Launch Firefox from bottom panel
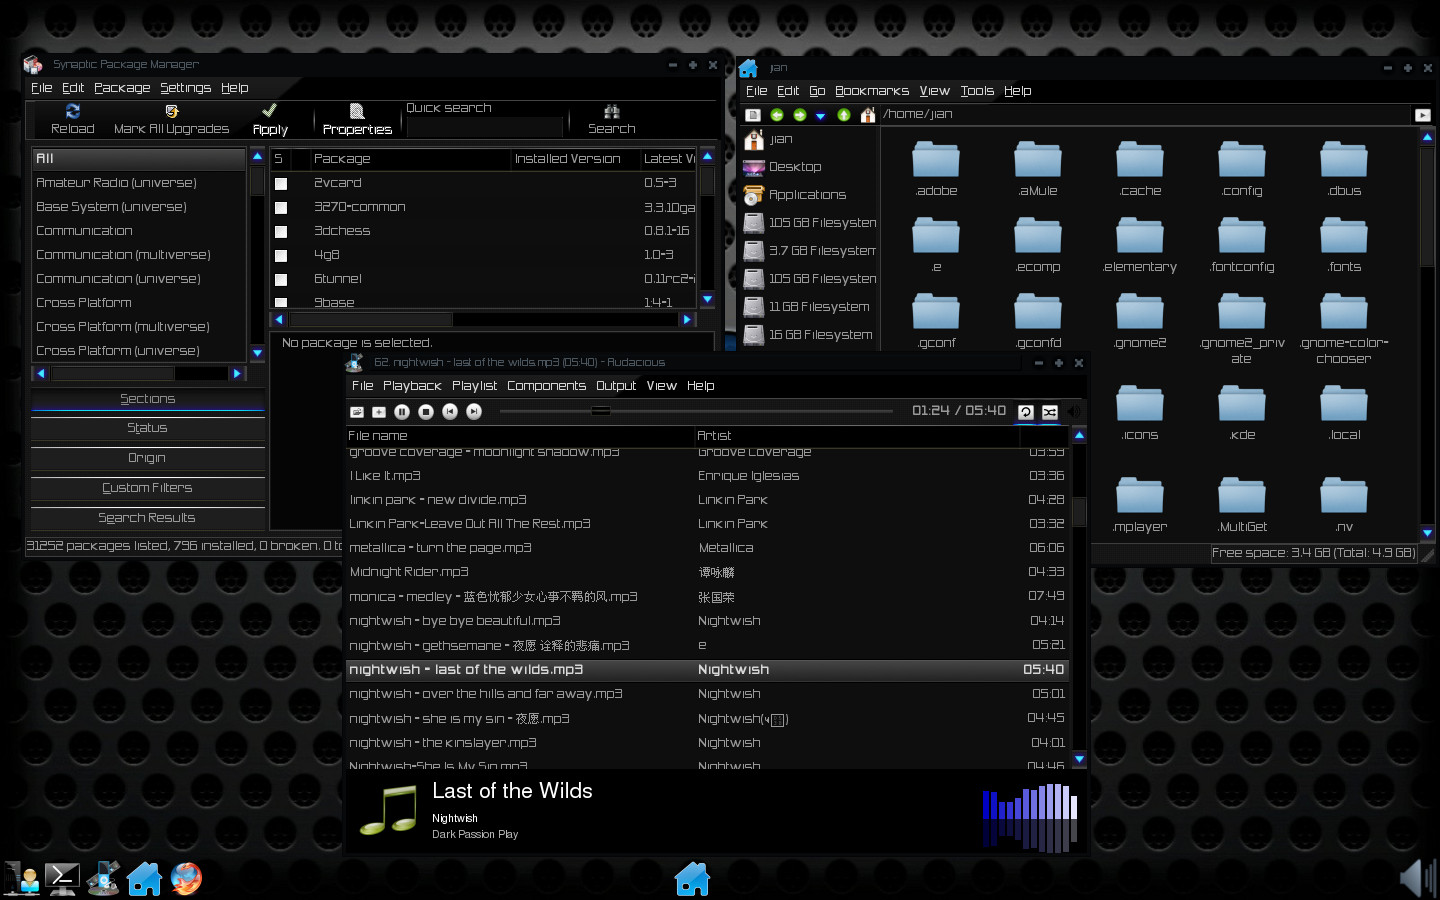The width and height of the screenshot is (1440, 900). click(x=186, y=879)
